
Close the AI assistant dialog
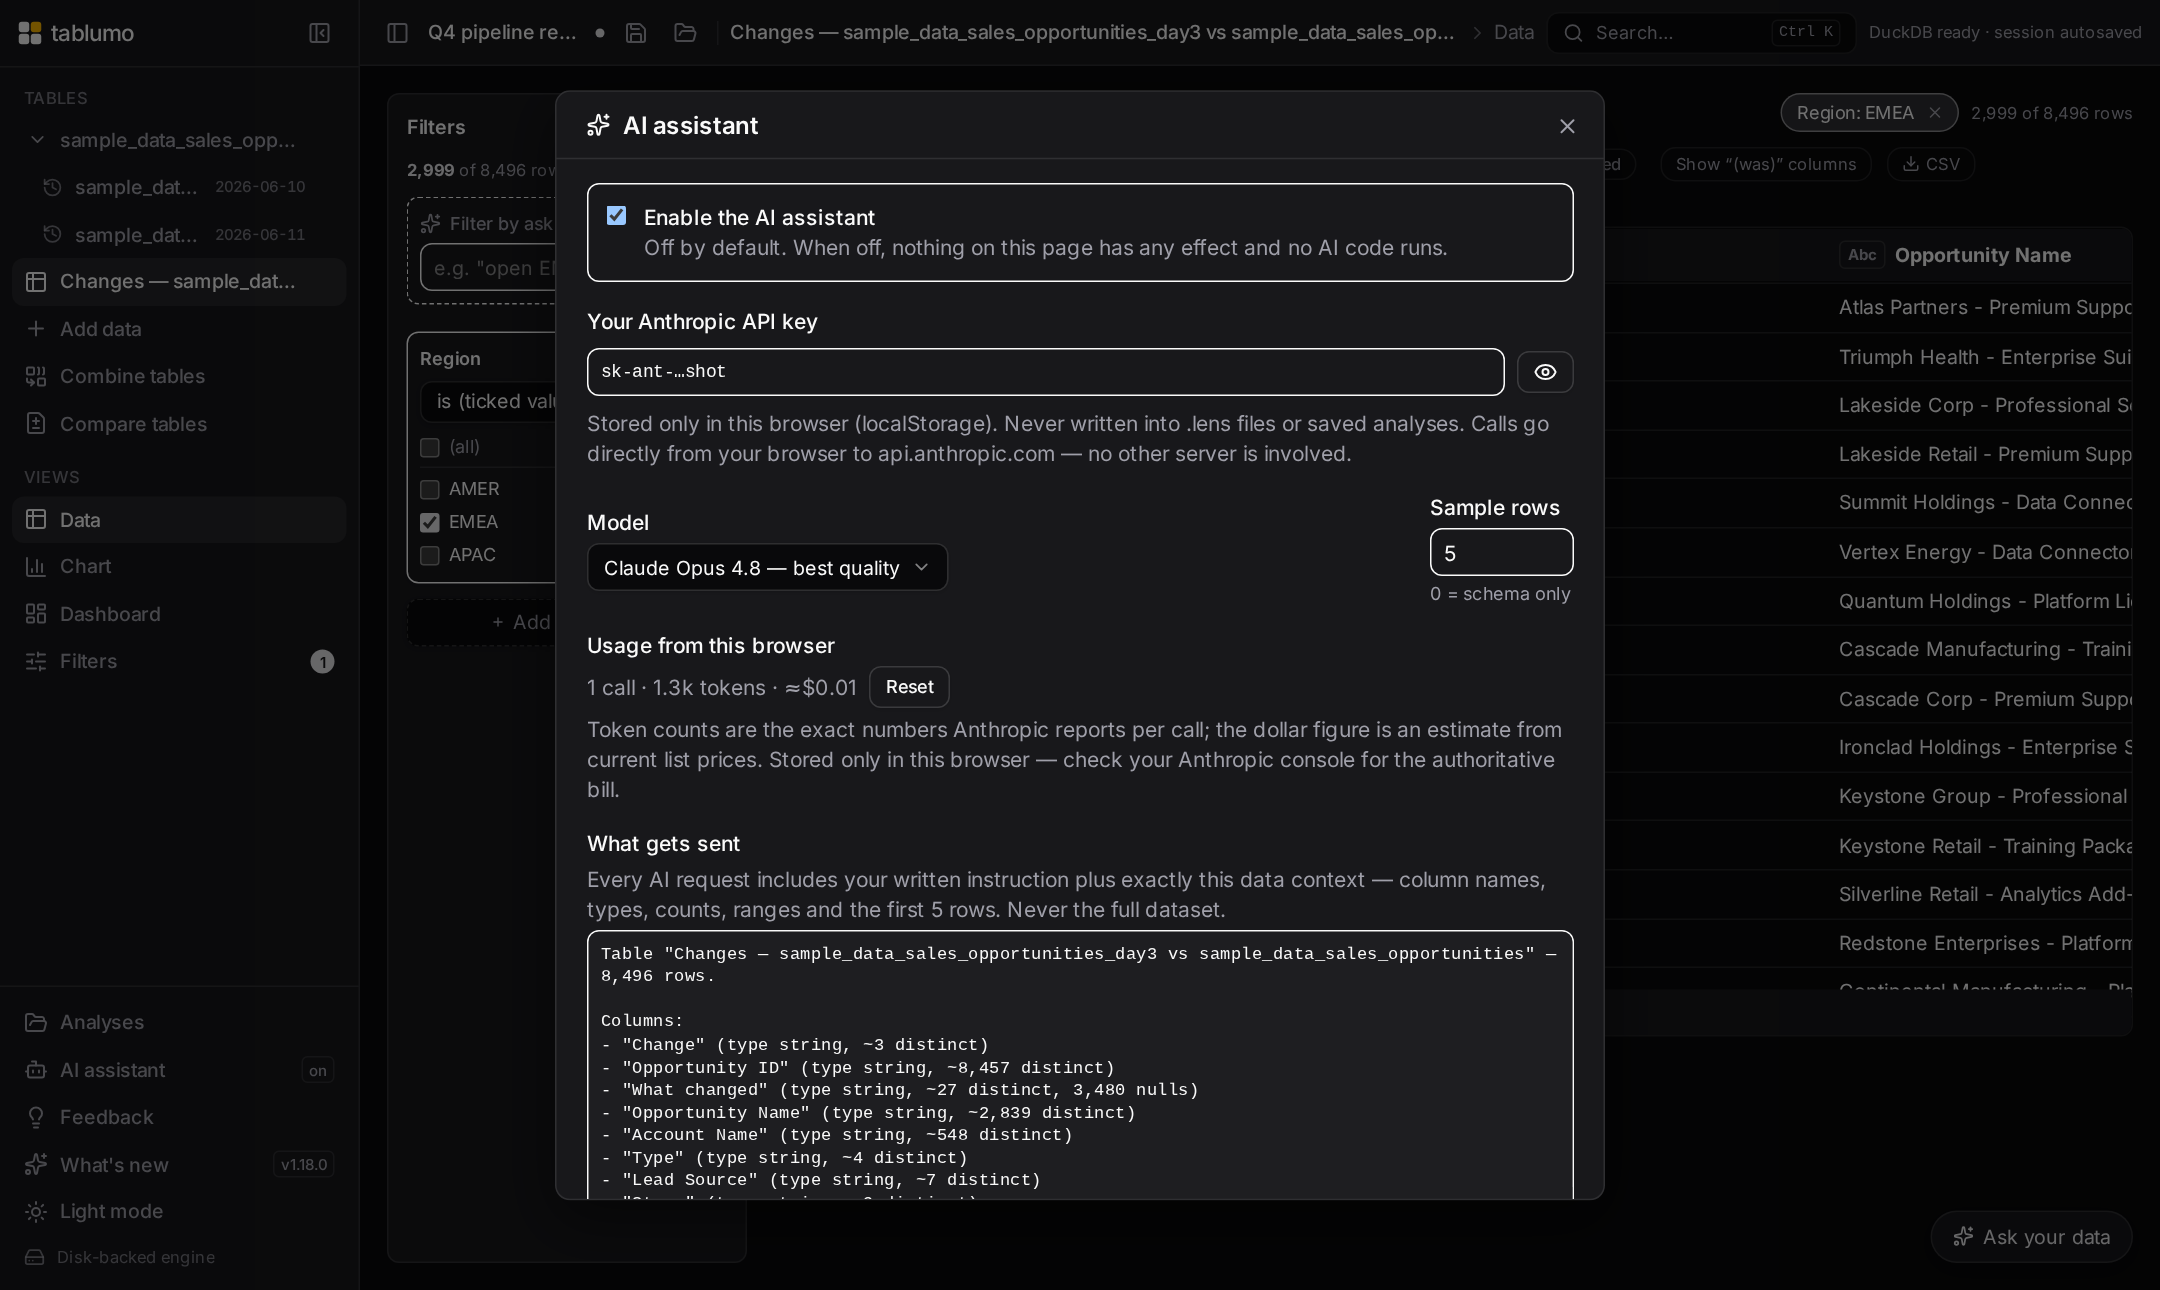[x=1567, y=126]
